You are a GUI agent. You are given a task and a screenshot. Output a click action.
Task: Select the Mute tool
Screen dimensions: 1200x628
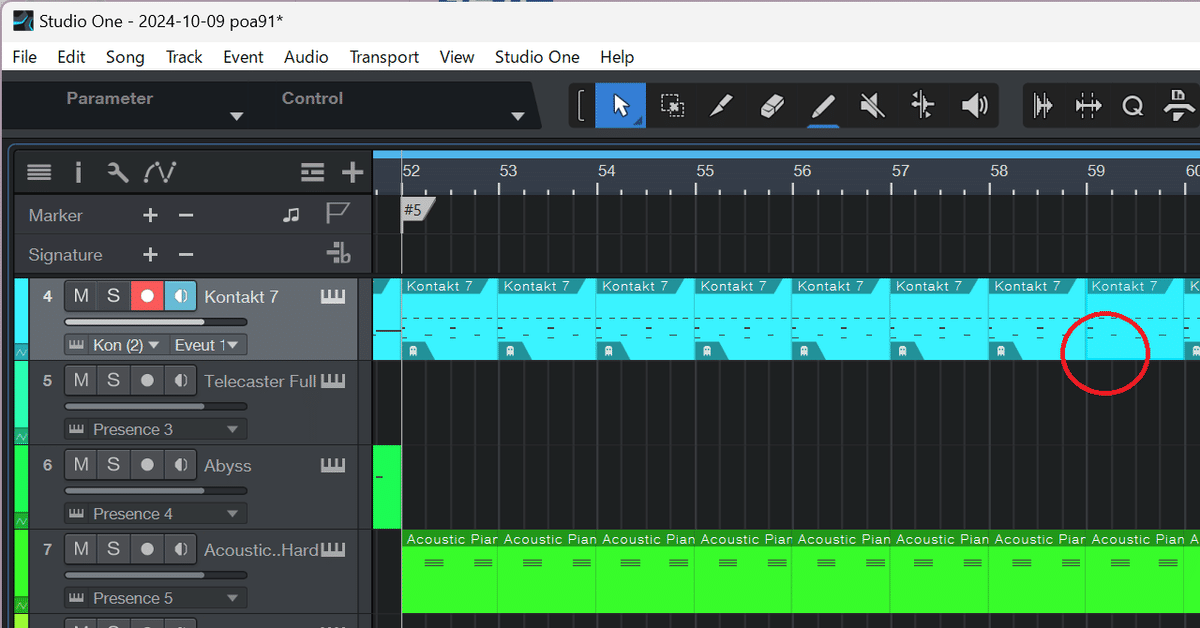[872, 105]
